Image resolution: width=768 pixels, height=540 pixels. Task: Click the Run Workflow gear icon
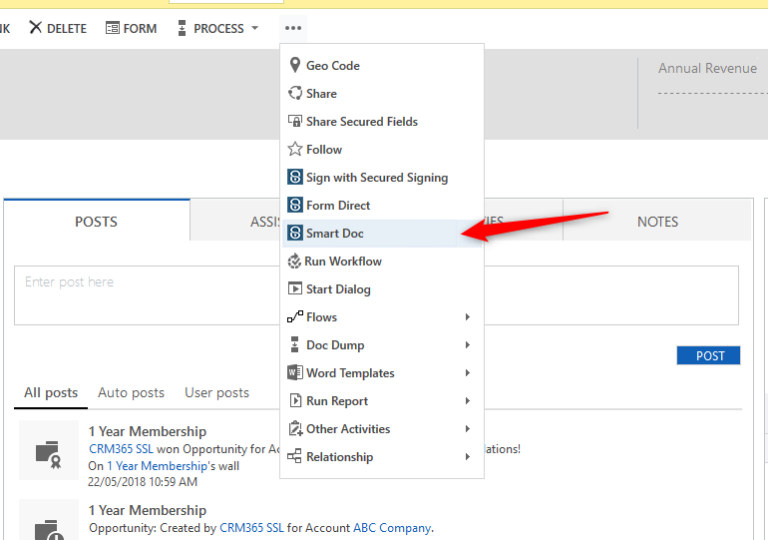294,261
